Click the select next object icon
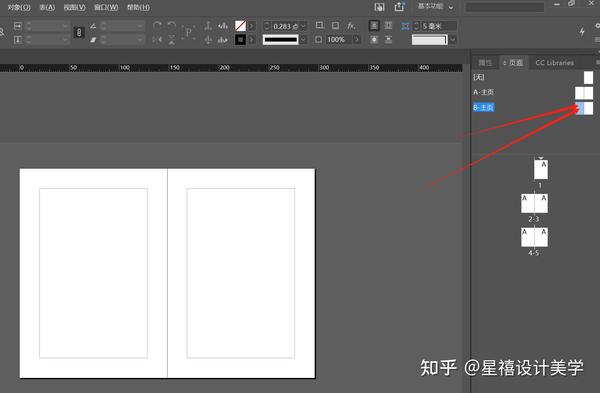 [223, 39]
